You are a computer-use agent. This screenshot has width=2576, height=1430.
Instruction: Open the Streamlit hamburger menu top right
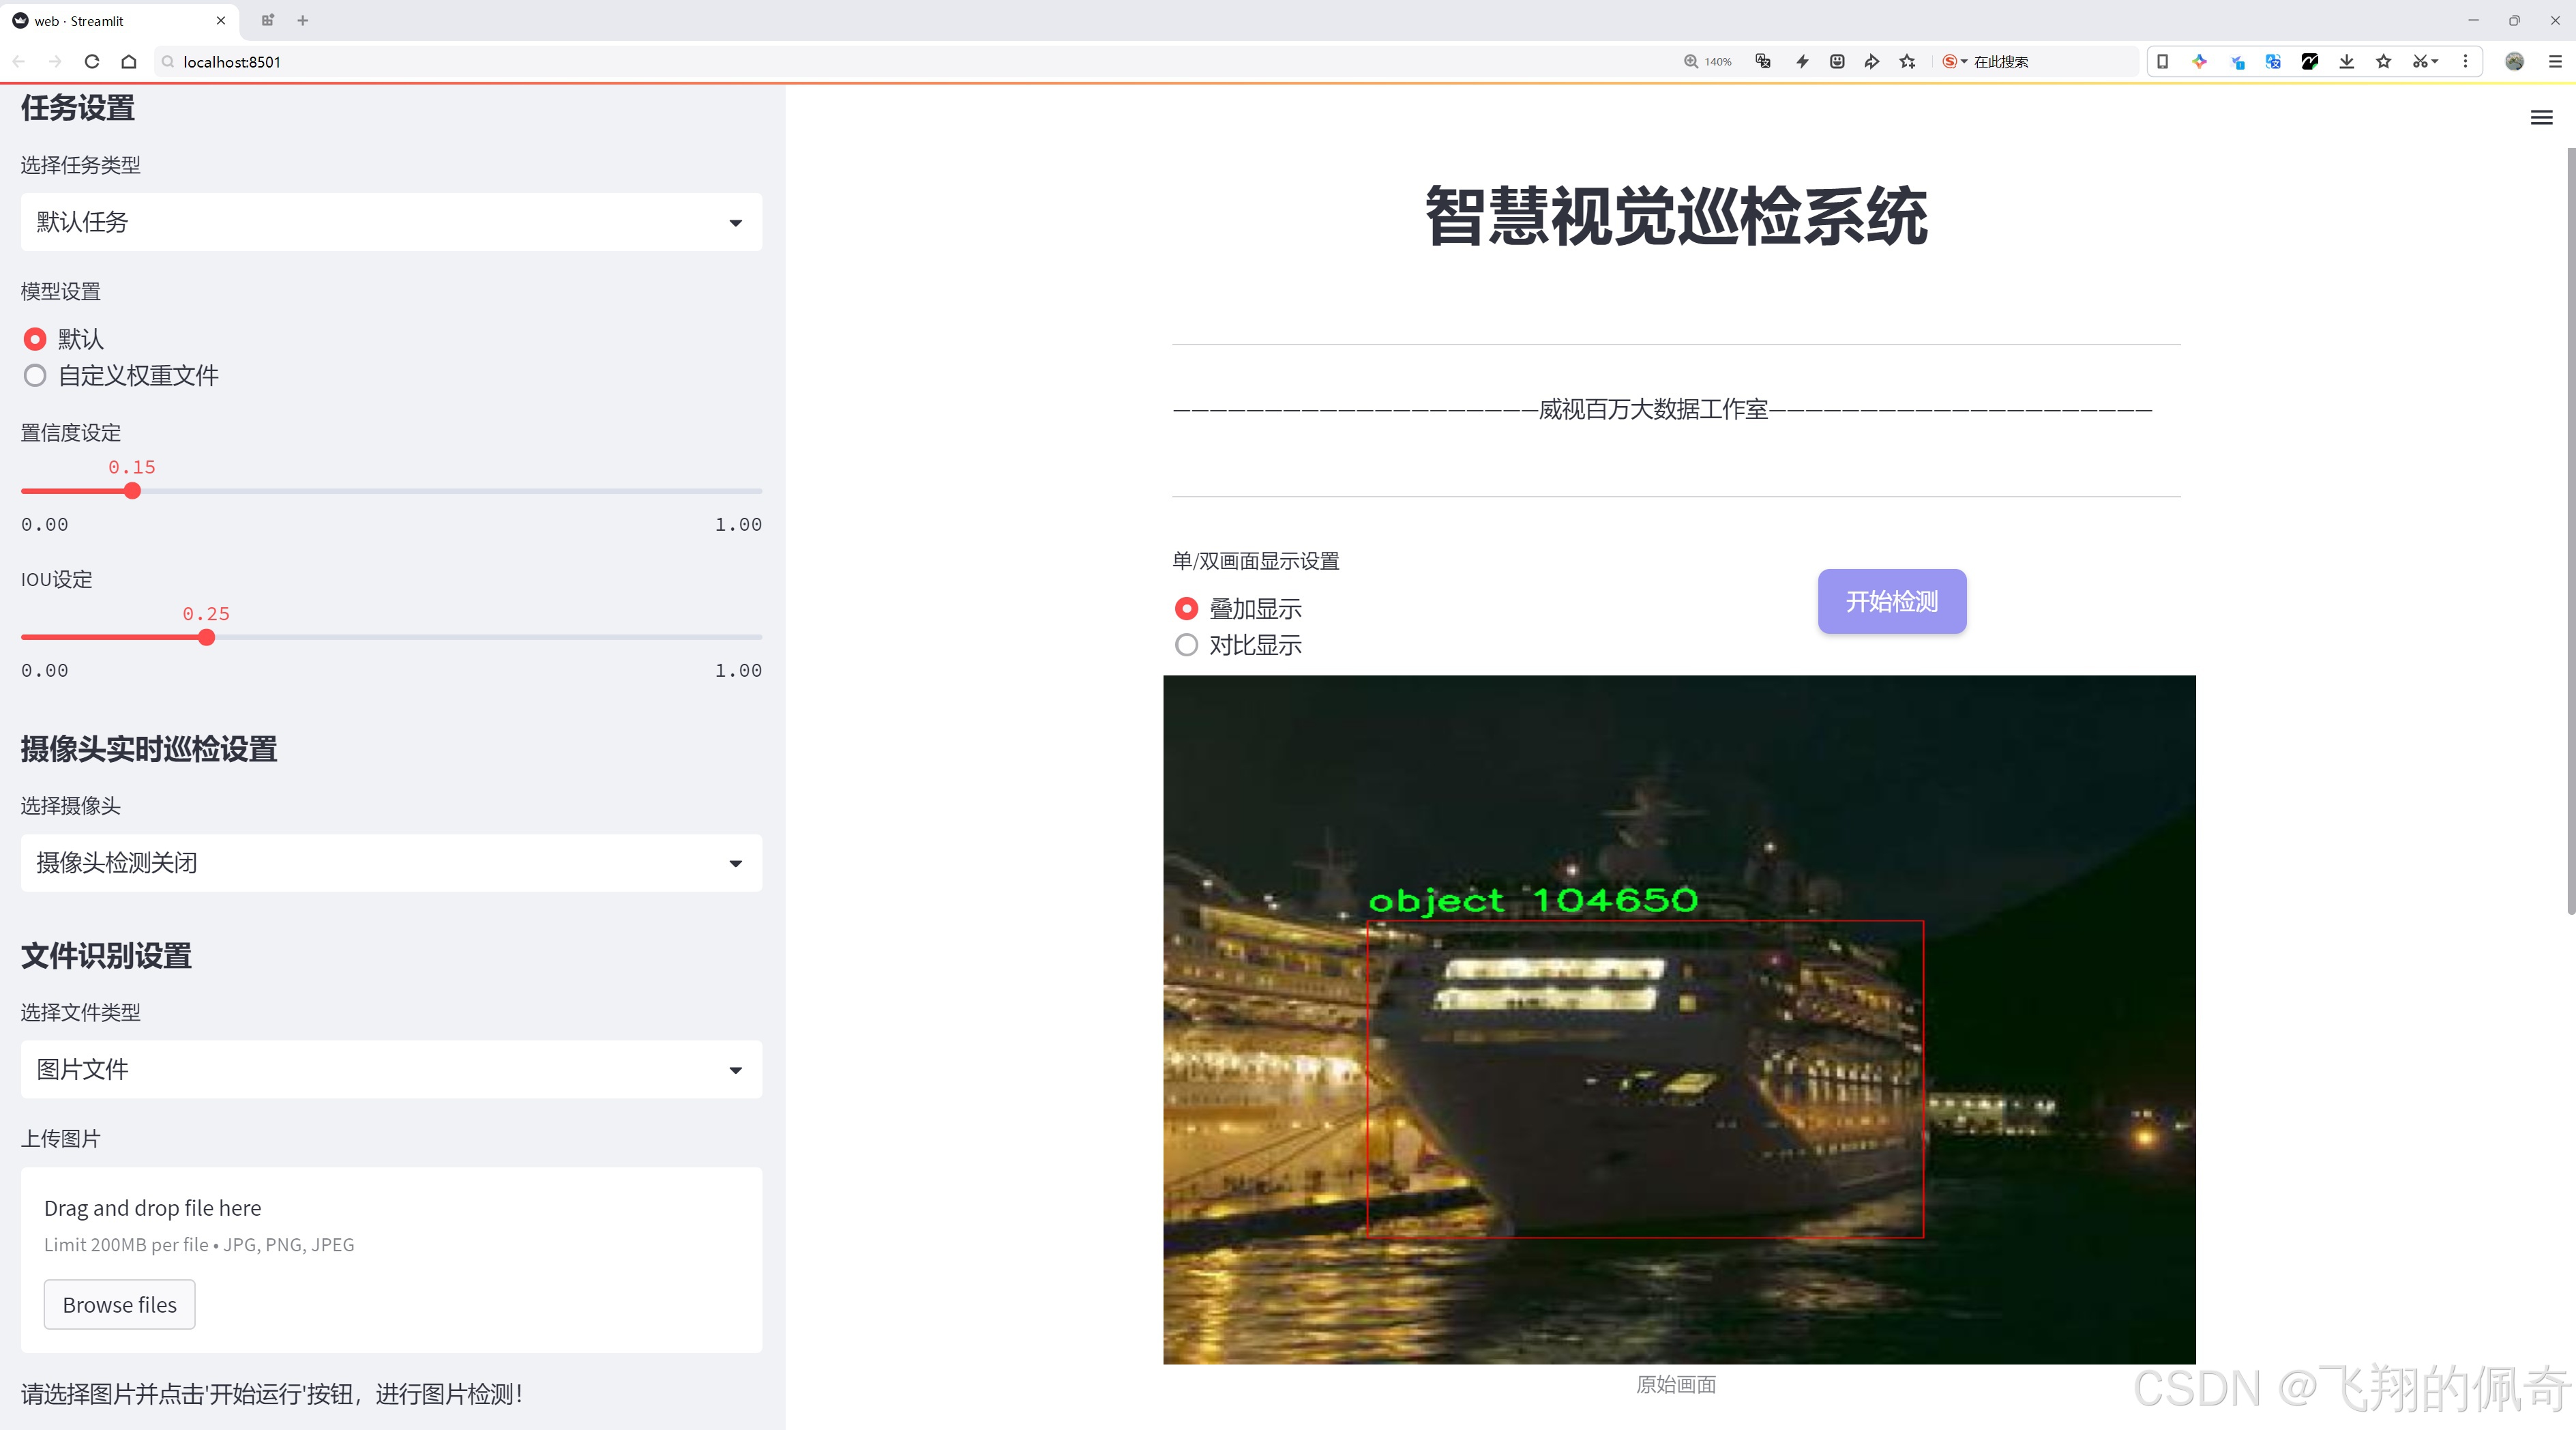[x=2541, y=117]
